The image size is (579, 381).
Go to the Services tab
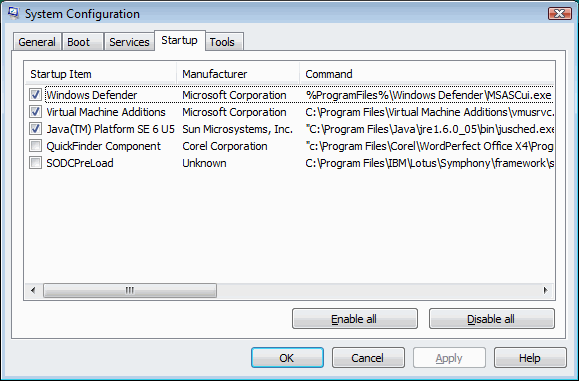[129, 42]
